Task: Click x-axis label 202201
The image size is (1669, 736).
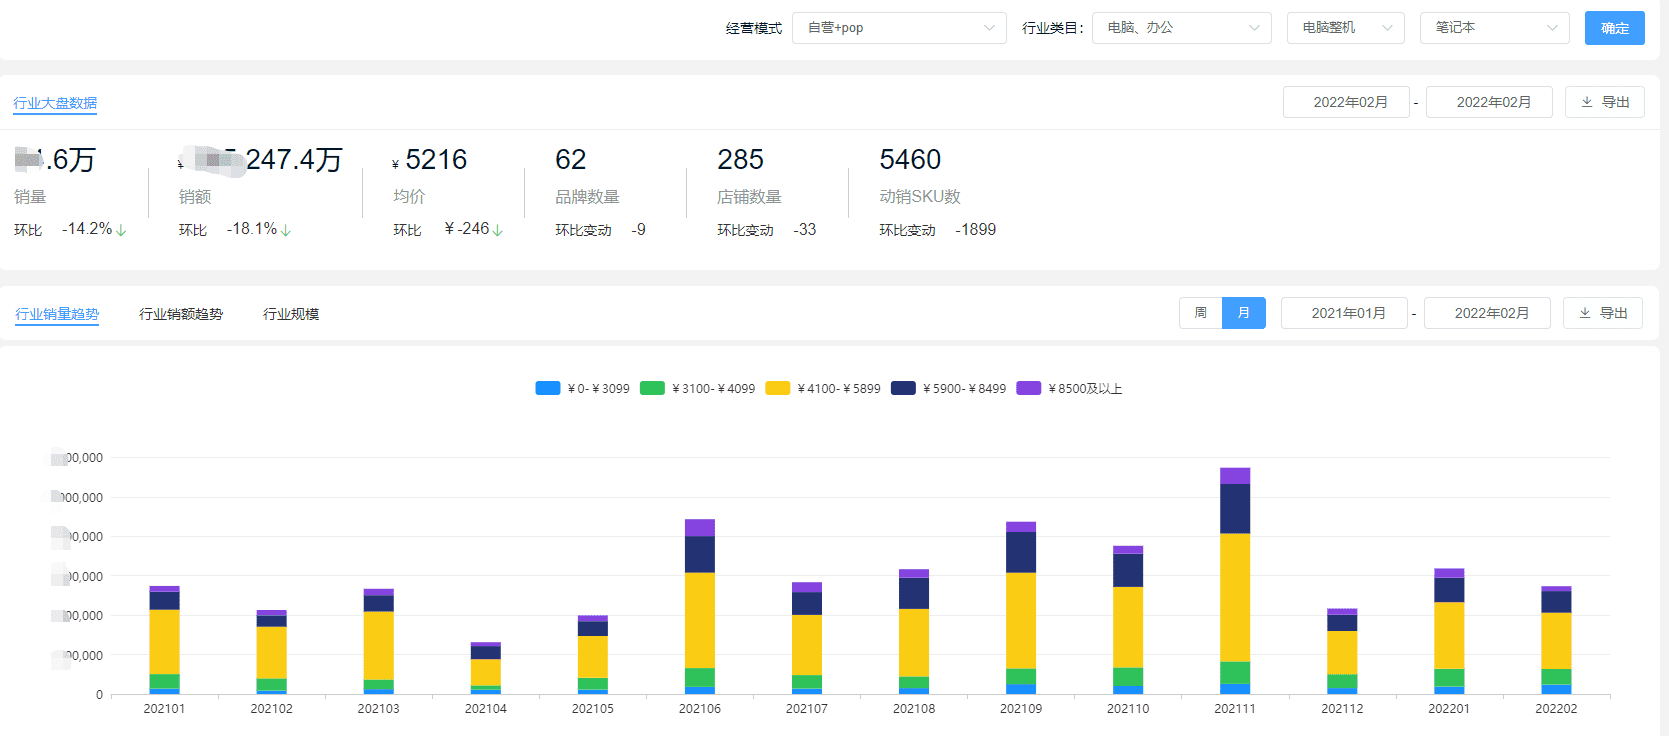Action: click(x=1449, y=708)
